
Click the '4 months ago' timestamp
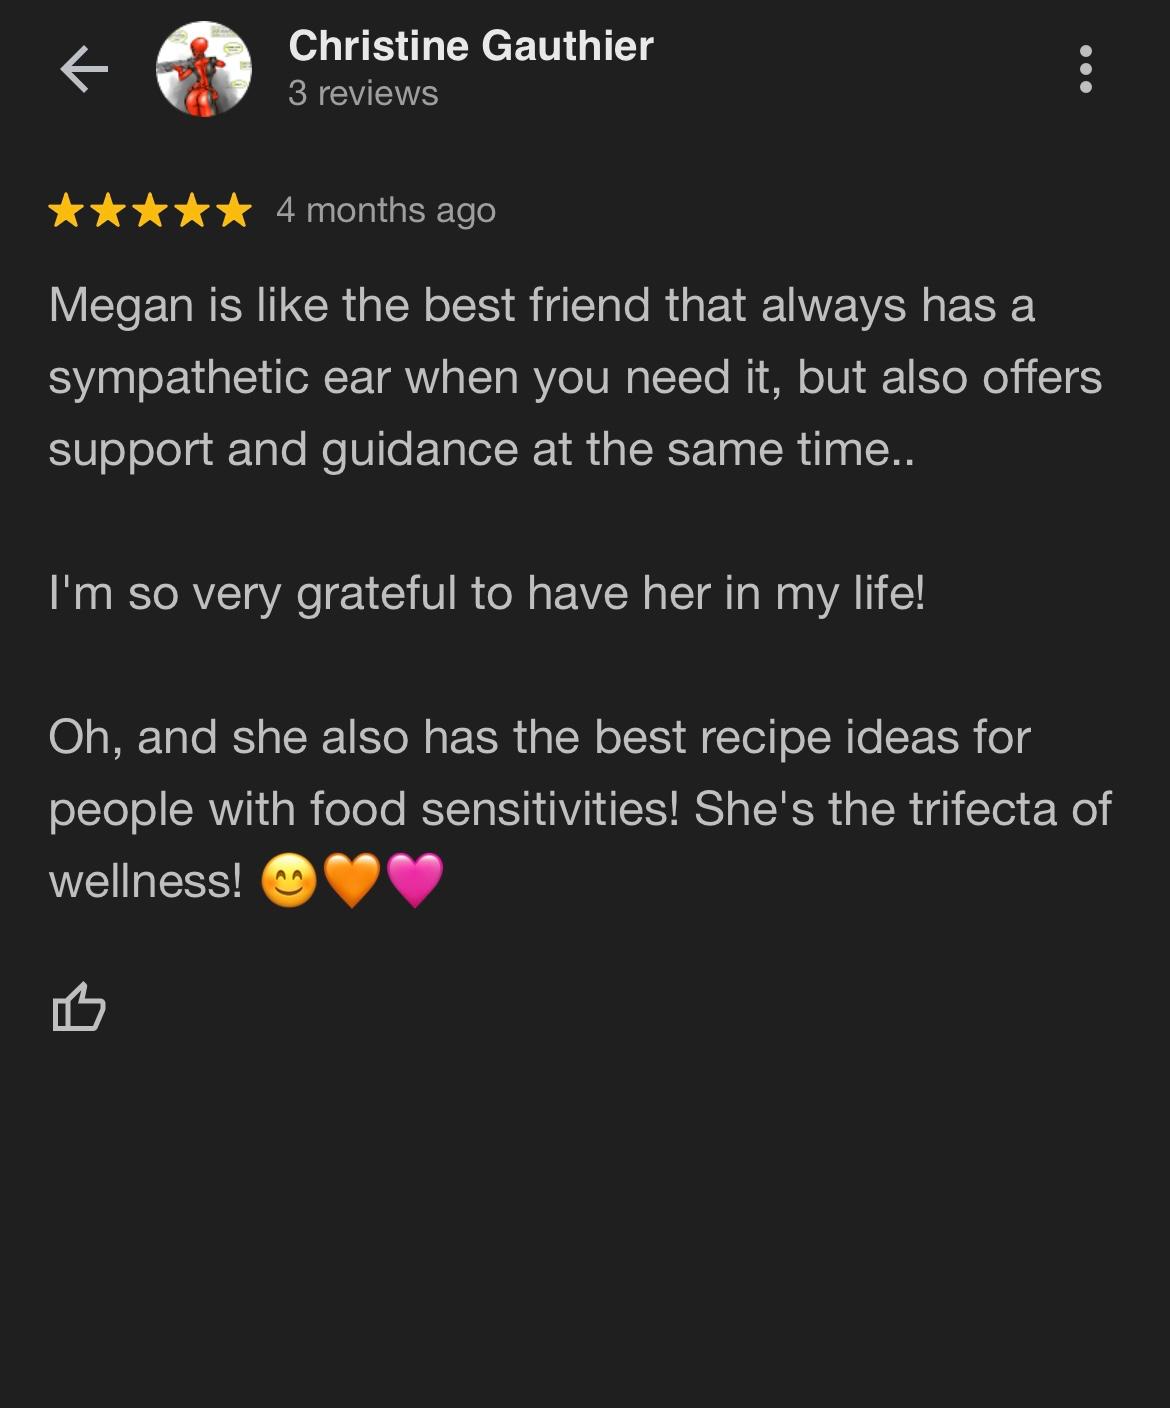tap(386, 210)
